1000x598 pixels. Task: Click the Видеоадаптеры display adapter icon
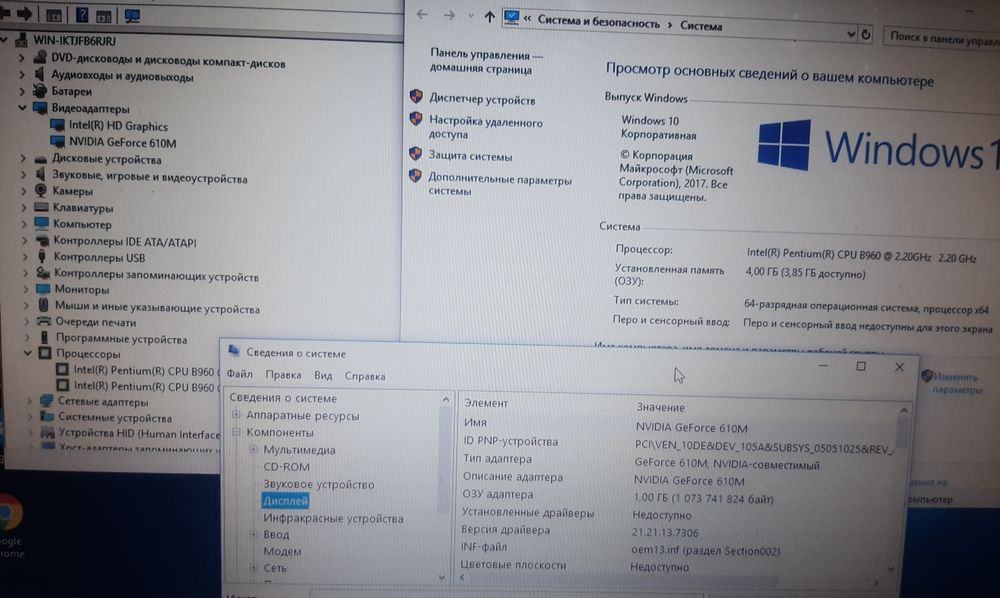(x=40, y=108)
